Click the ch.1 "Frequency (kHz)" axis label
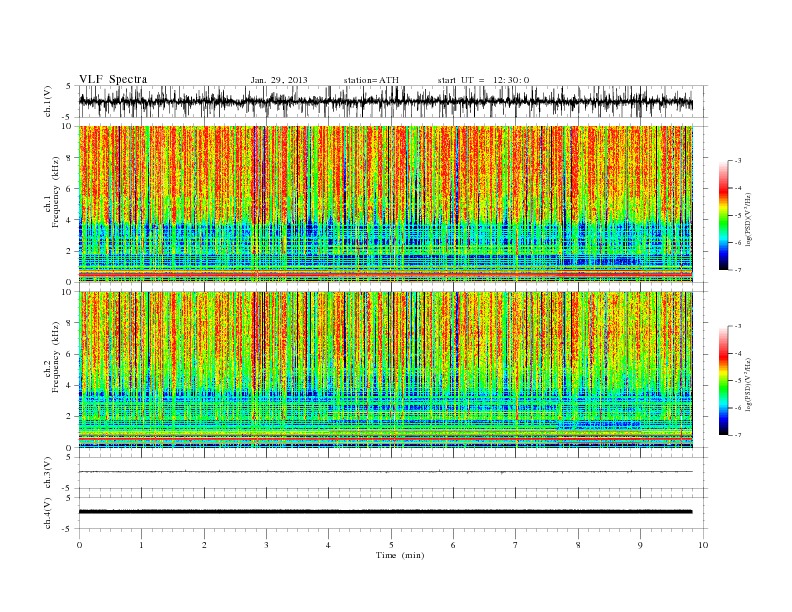Image resolution: width=792 pixels, height=612 pixels. 55,192
